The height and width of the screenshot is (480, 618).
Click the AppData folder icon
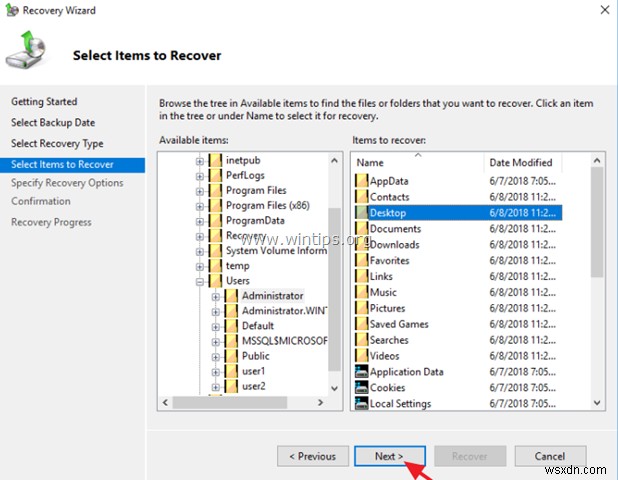pyautogui.click(x=361, y=181)
